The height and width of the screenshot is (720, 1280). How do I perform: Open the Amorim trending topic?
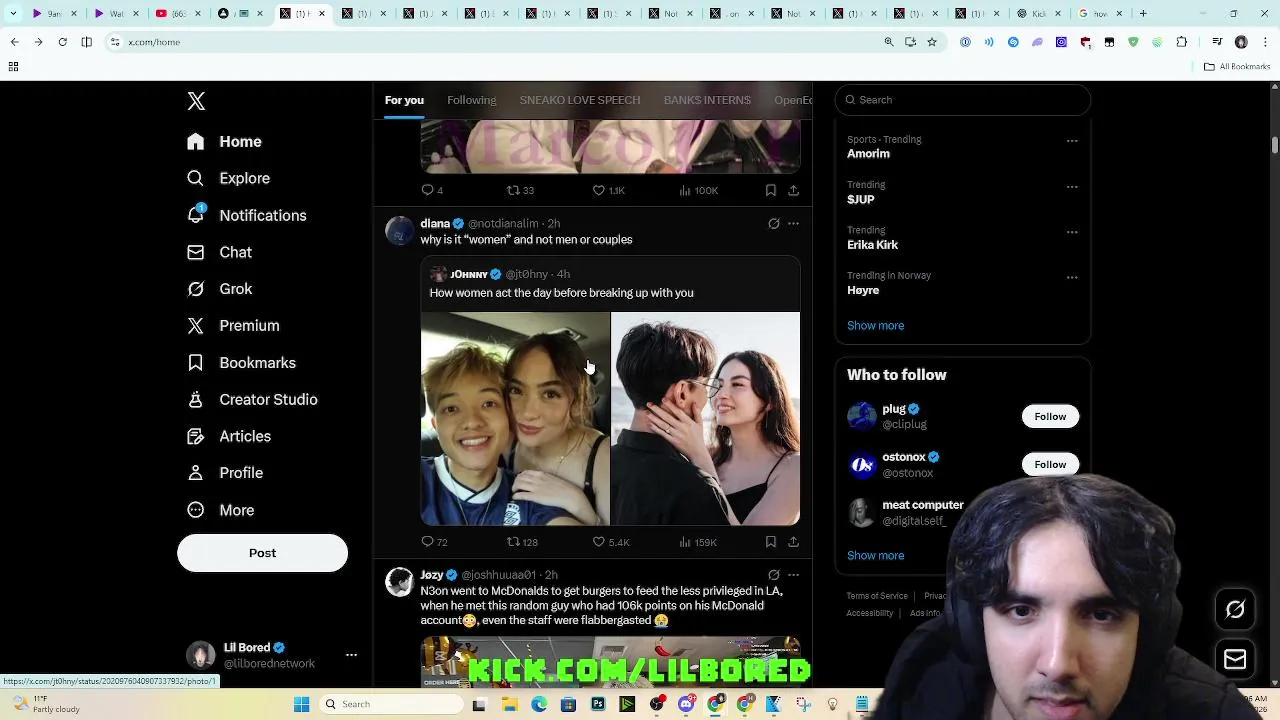pyautogui.click(x=868, y=154)
